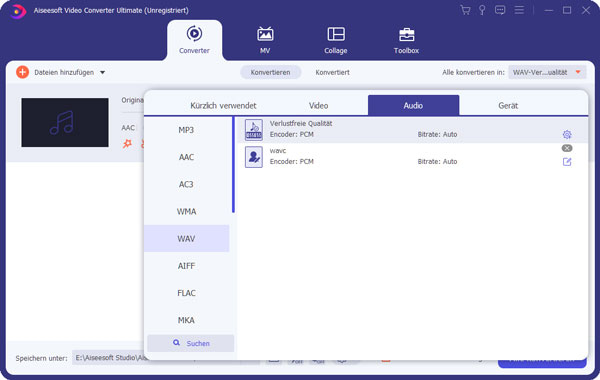
Task: Click the magic wand enhance icon
Action: click(x=127, y=144)
